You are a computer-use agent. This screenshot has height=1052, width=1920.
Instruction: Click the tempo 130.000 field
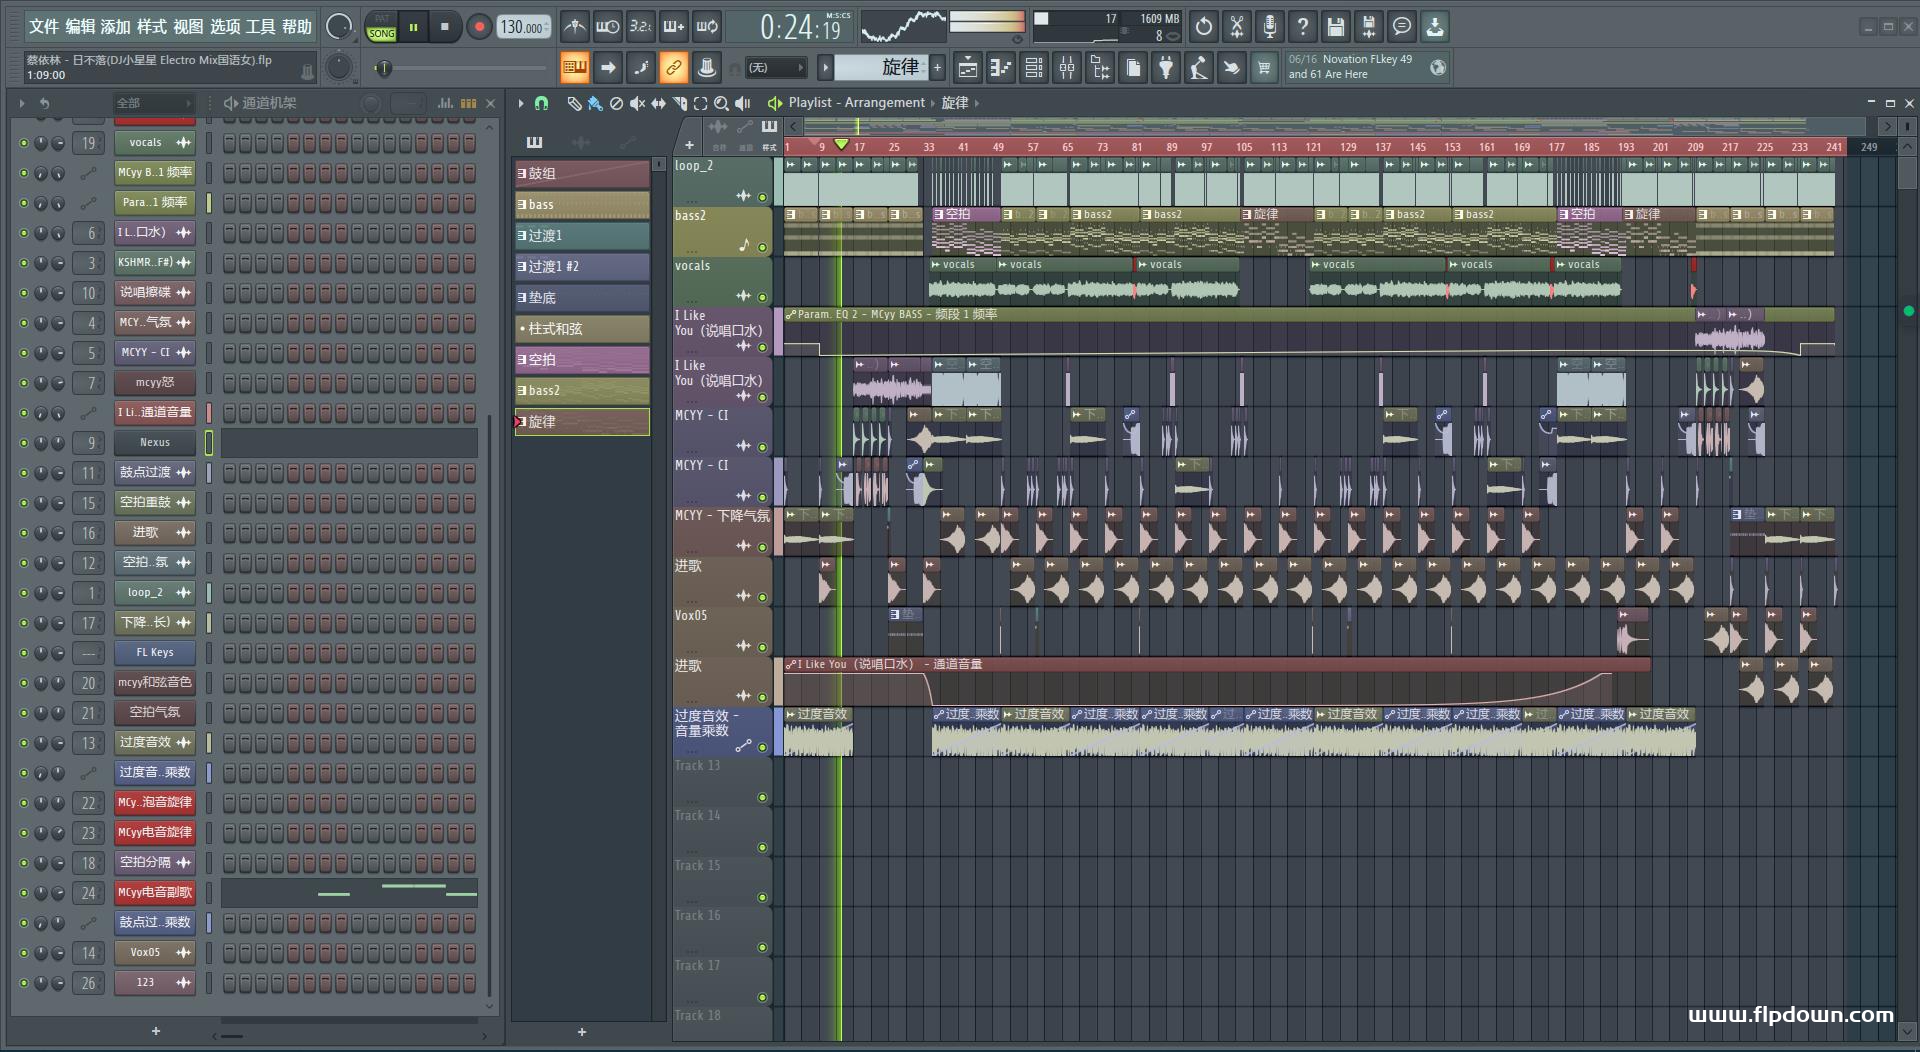[524, 27]
